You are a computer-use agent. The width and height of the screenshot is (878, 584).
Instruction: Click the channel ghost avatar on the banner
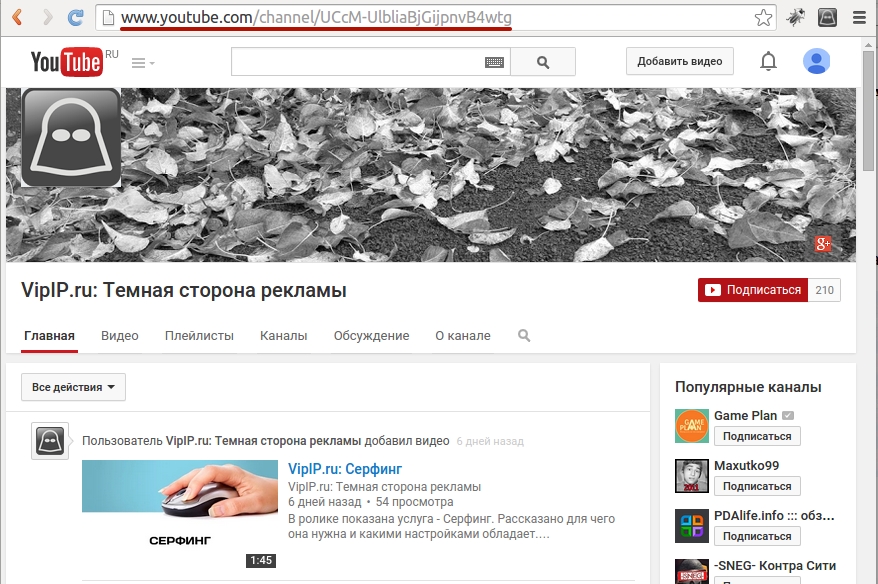pyautogui.click(x=71, y=137)
